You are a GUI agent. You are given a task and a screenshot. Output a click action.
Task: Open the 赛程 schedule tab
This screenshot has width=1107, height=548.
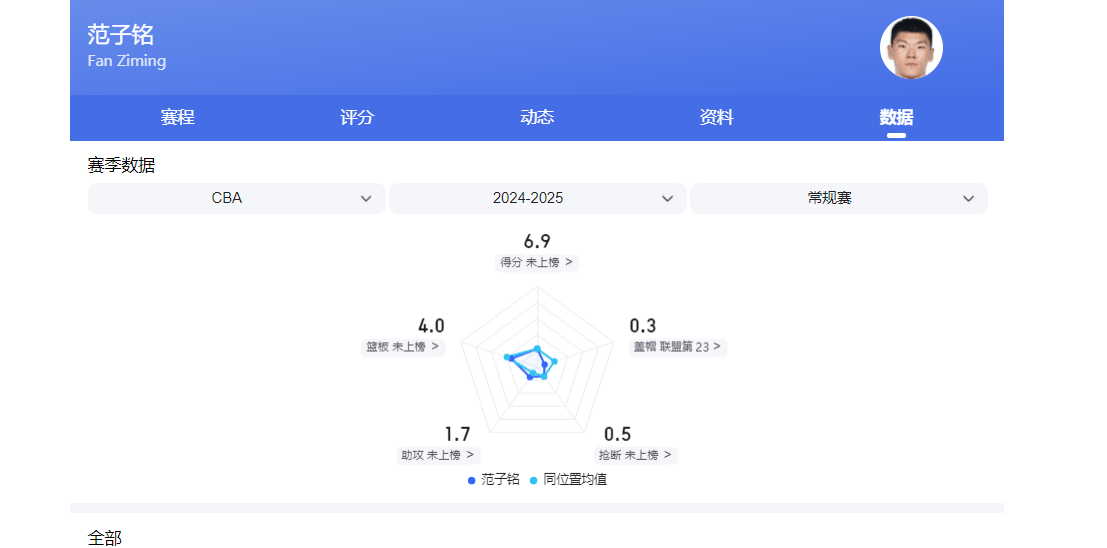[177, 117]
